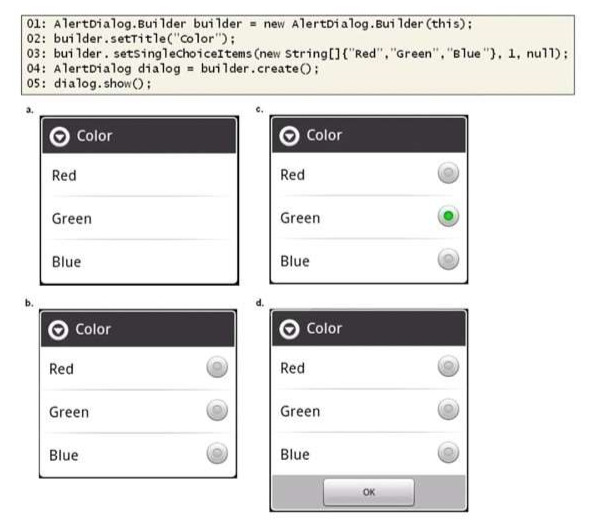The height and width of the screenshot is (522, 591).
Task: Select the Green list item in dialog a
Action: [139, 218]
